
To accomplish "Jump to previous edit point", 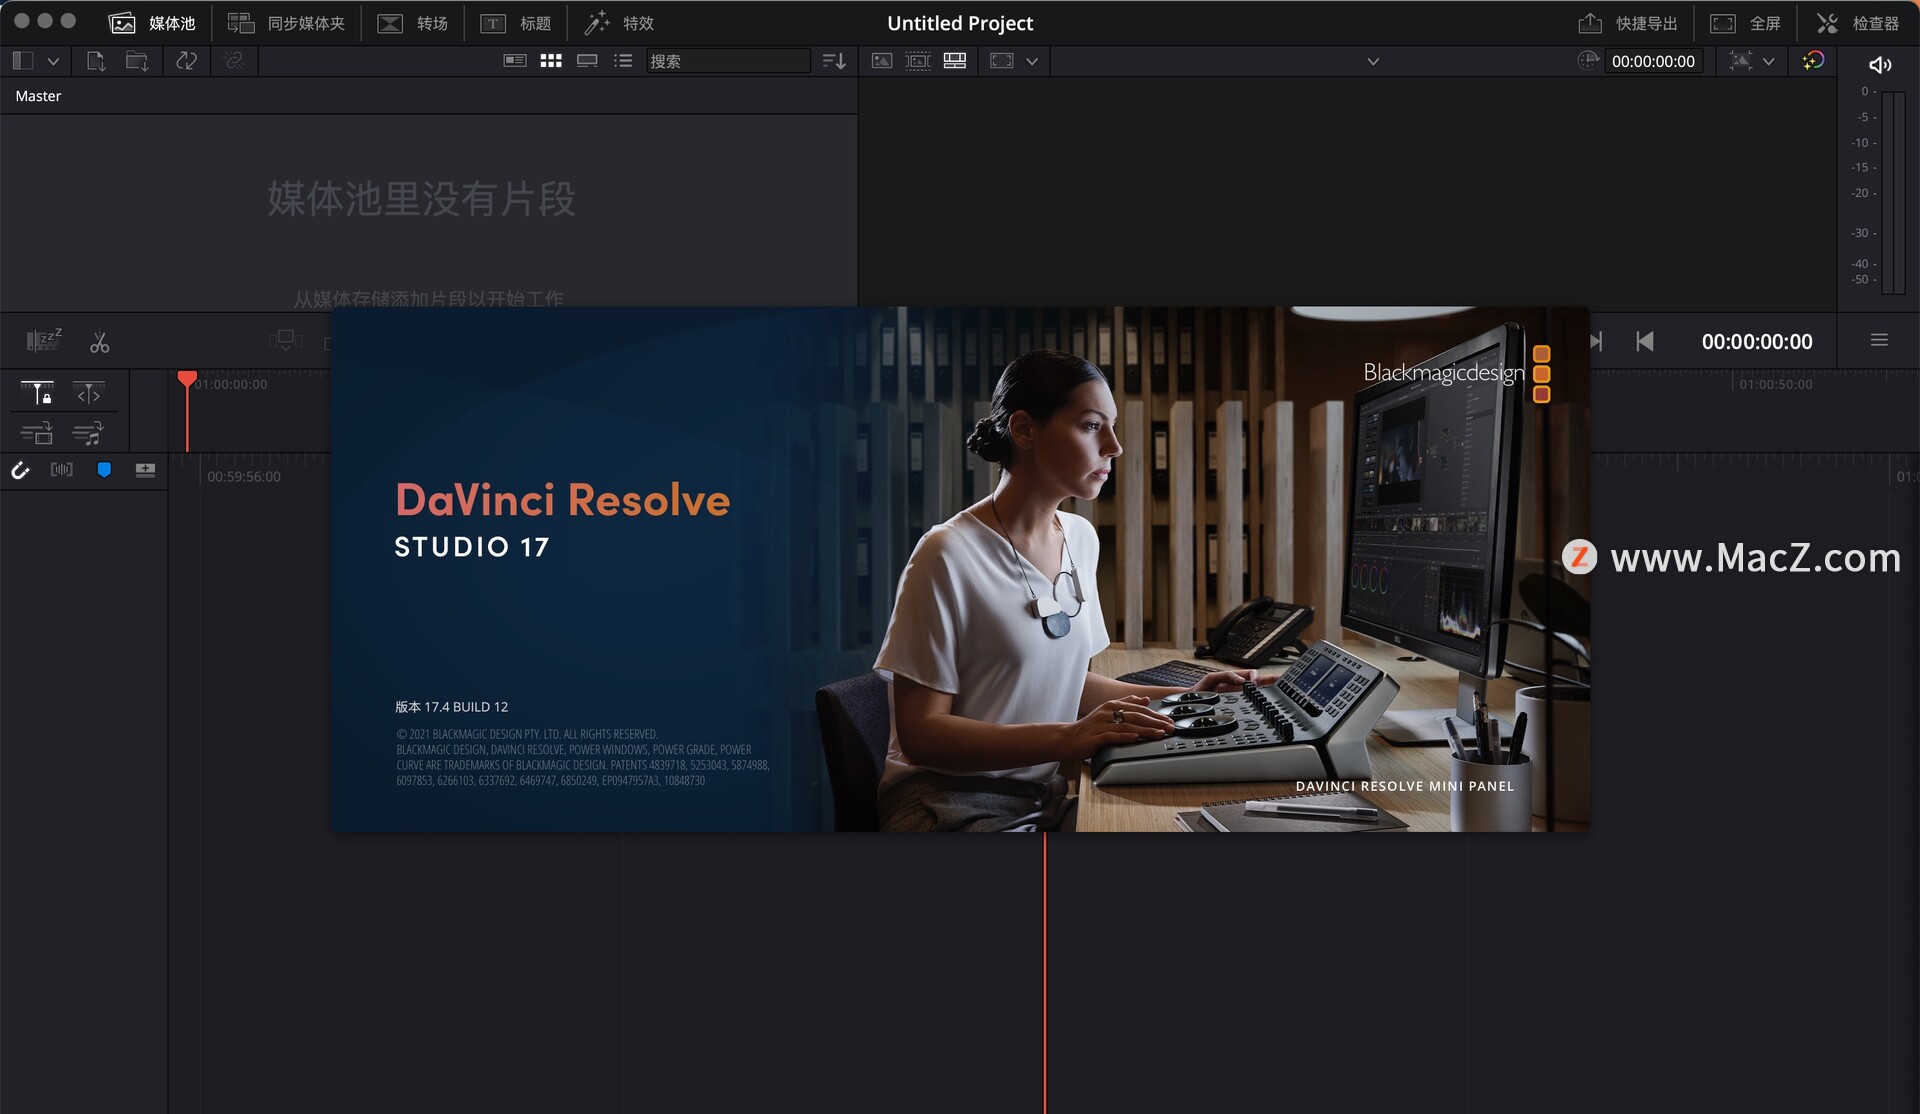I will (1645, 341).
